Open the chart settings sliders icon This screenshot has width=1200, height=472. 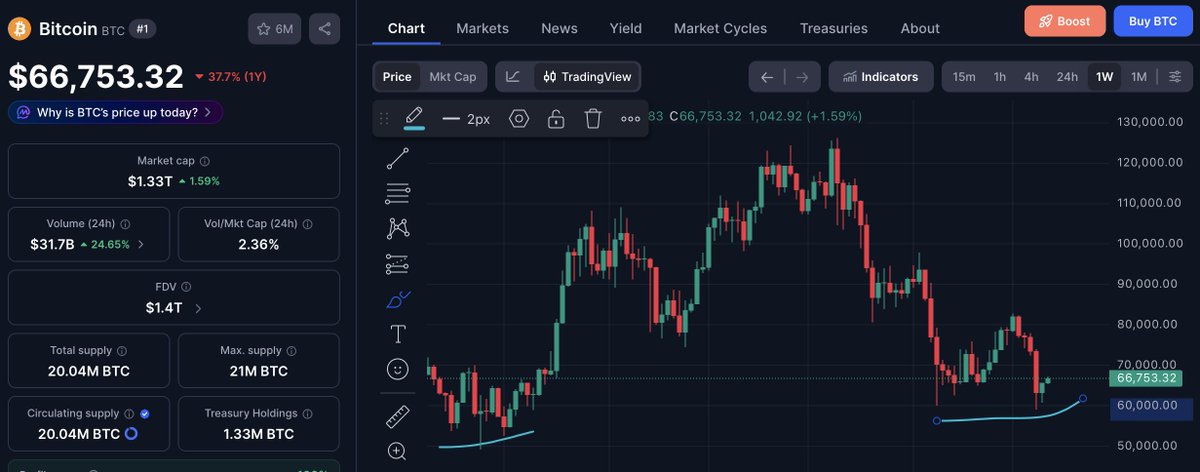click(x=1174, y=77)
